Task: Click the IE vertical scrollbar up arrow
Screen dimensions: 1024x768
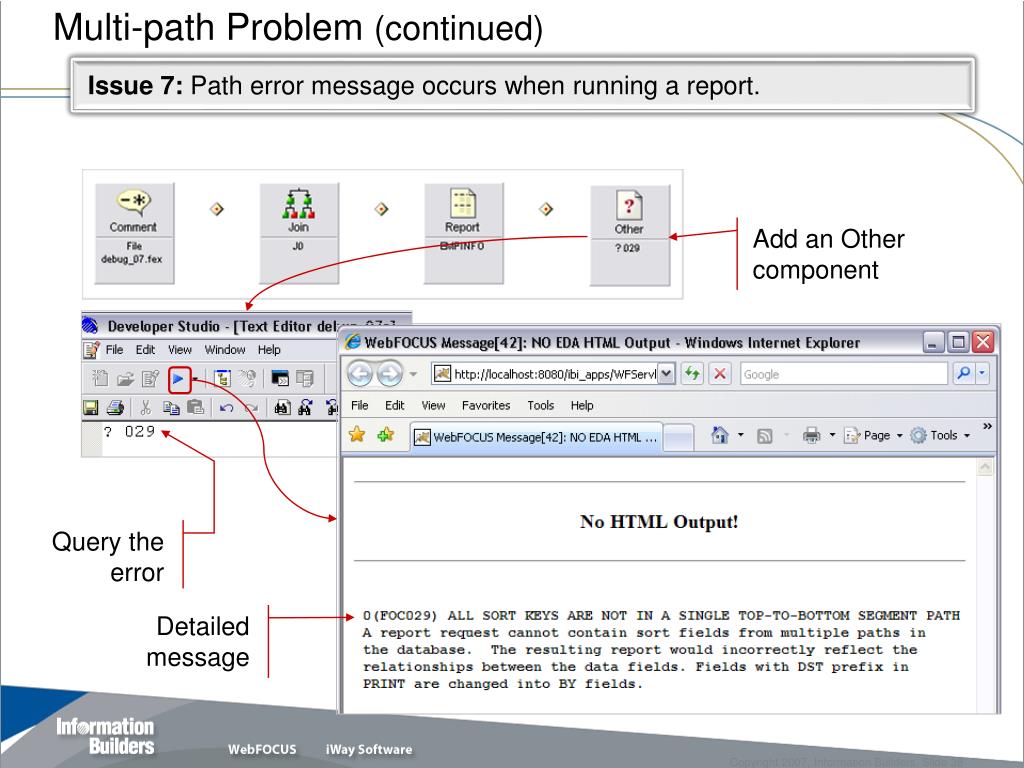Action: pos(985,467)
